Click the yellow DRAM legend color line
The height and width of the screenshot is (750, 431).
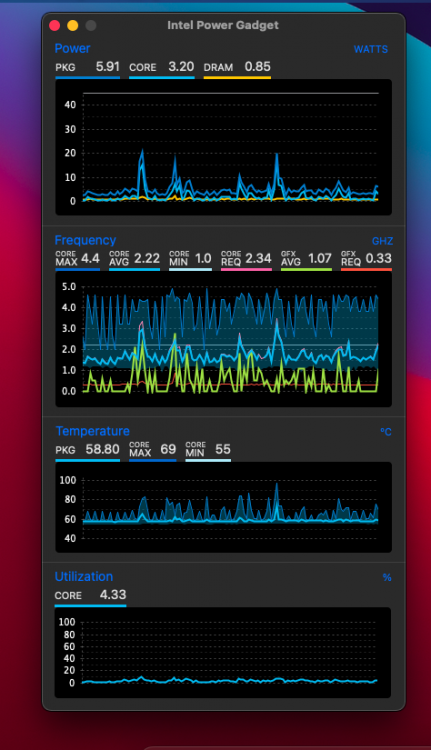coord(237,77)
